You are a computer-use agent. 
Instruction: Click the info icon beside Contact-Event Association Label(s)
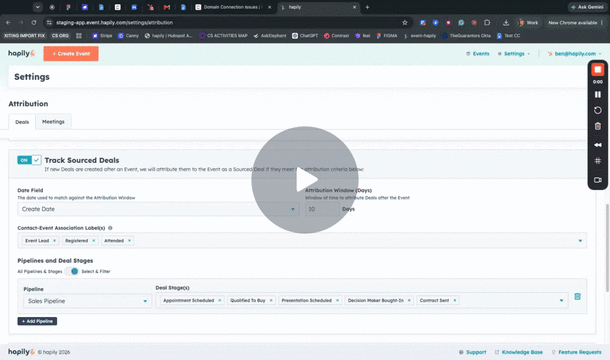110,228
